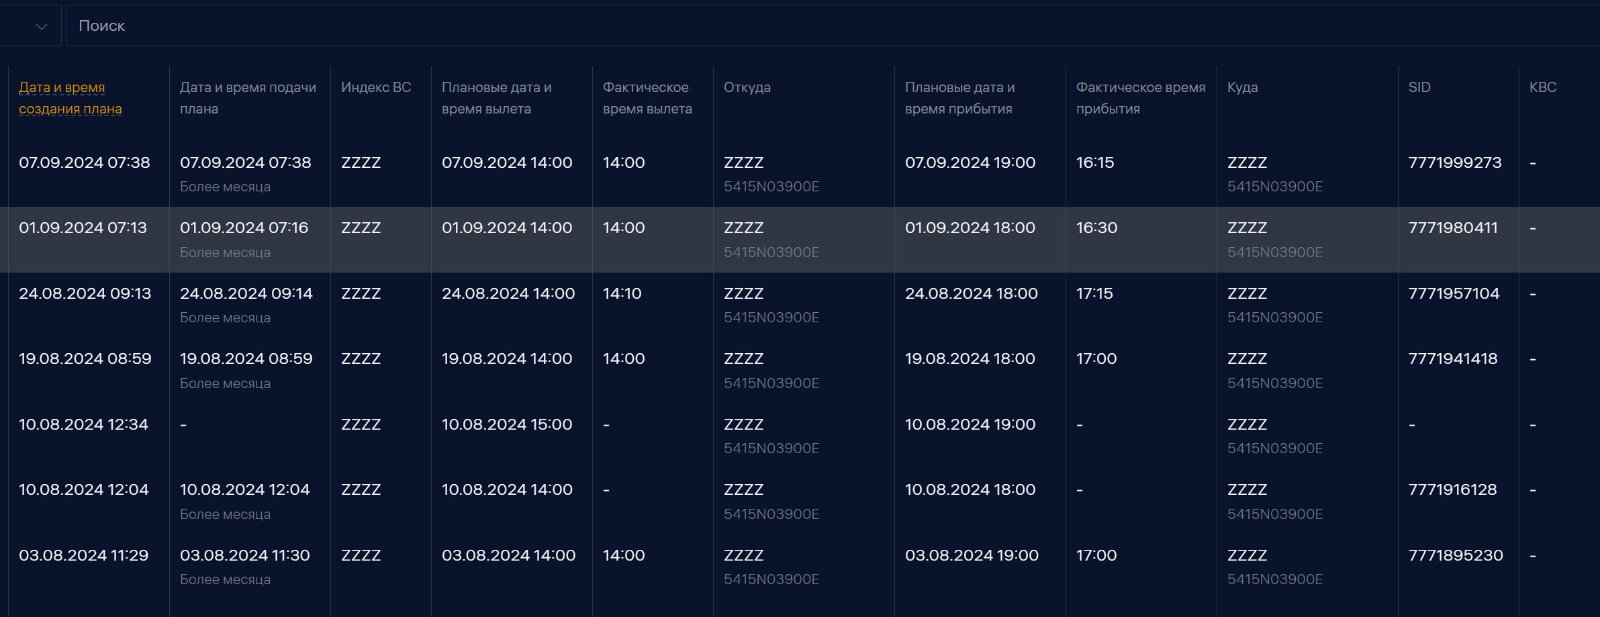The width and height of the screenshot is (1600, 617).
Task: Click the Индекс ВС column header
Action: pyautogui.click(x=376, y=87)
